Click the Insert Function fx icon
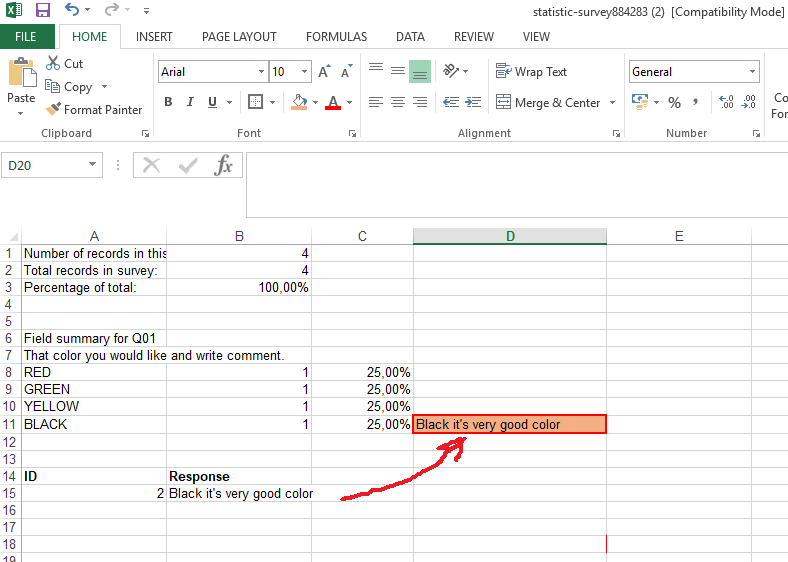Viewport: 788px width, 562px height. (224, 166)
